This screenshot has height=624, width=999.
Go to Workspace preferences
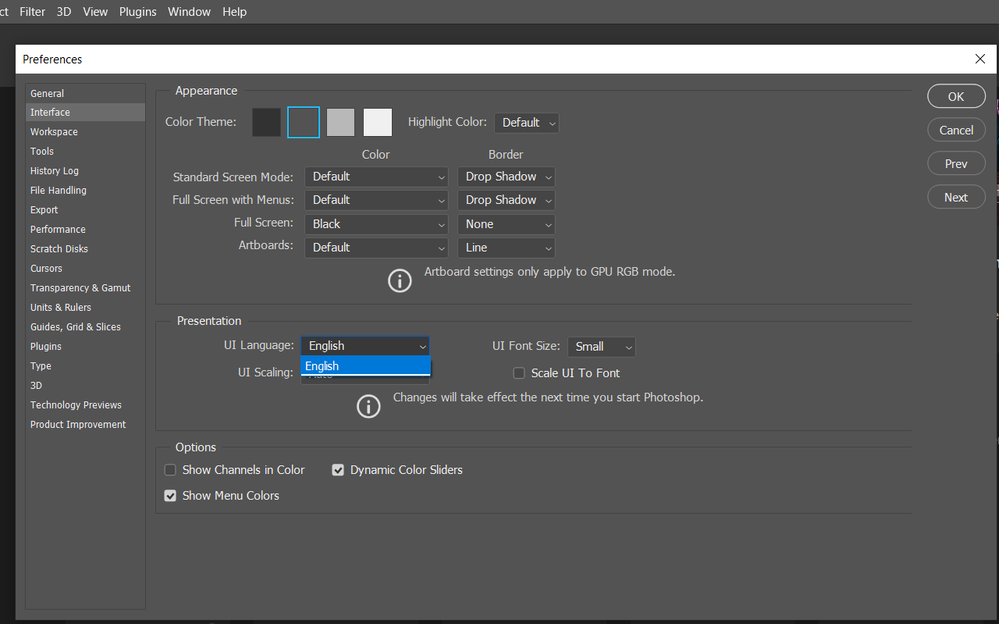tap(85, 132)
